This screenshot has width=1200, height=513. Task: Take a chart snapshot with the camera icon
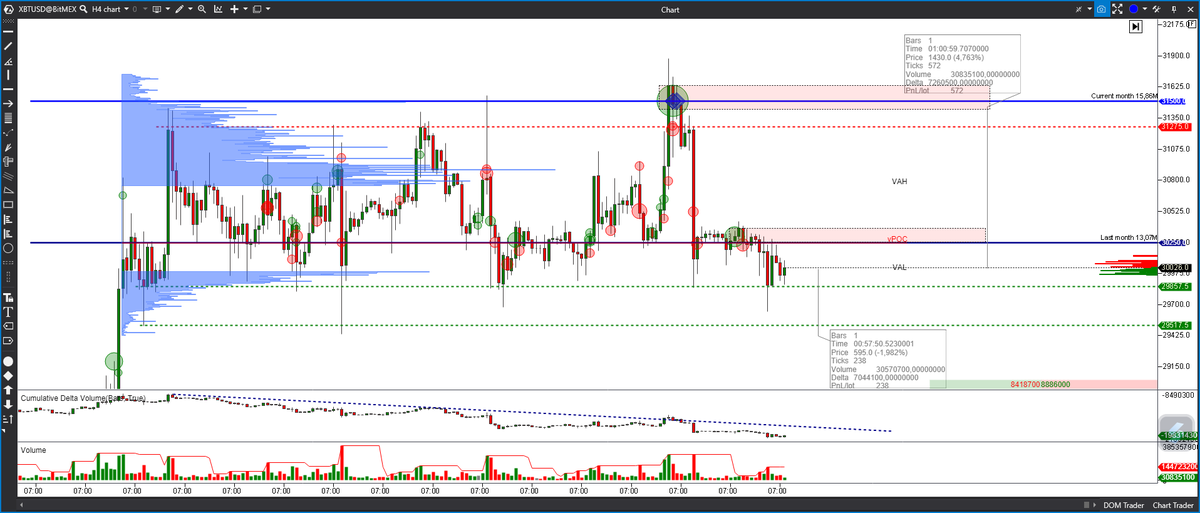pos(1101,9)
